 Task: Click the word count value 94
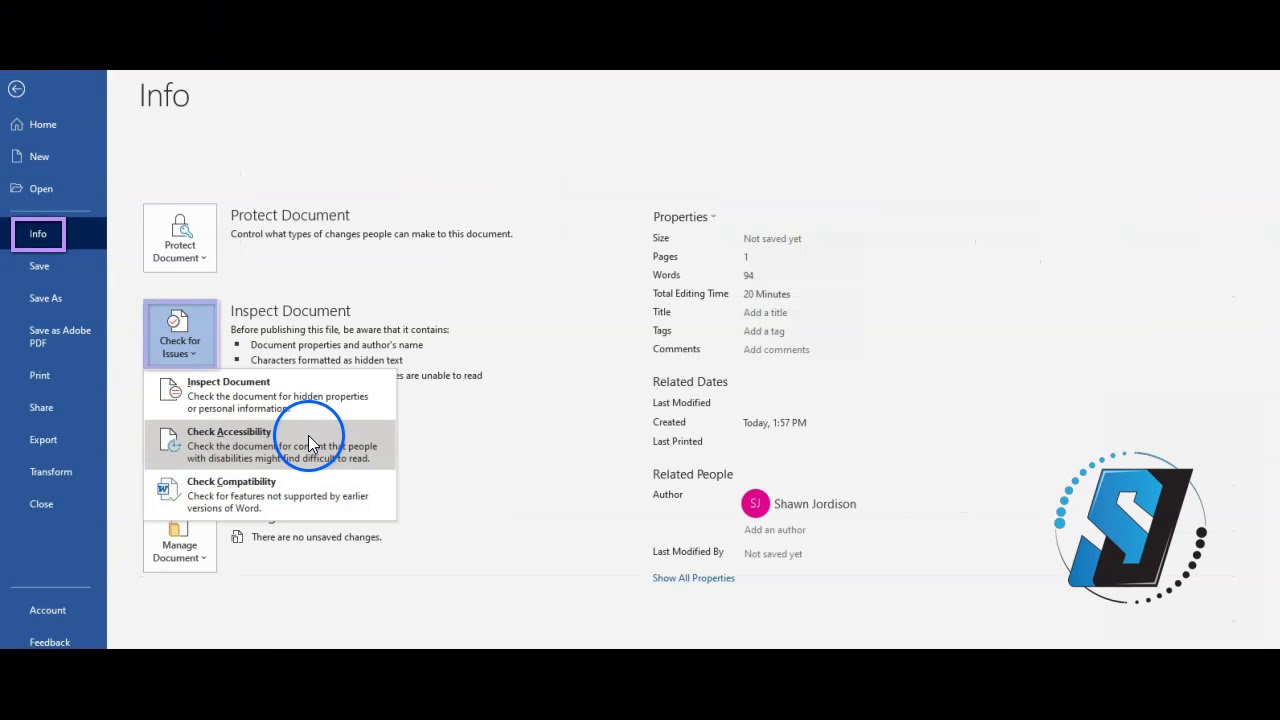pyautogui.click(x=748, y=276)
